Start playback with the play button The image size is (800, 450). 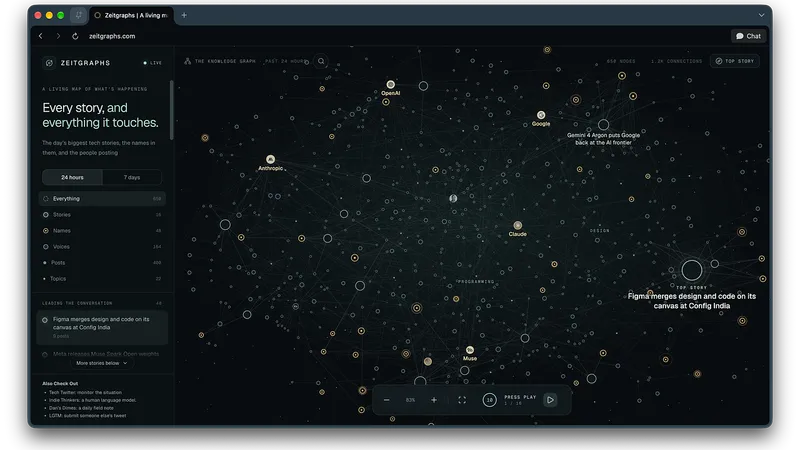pos(550,400)
